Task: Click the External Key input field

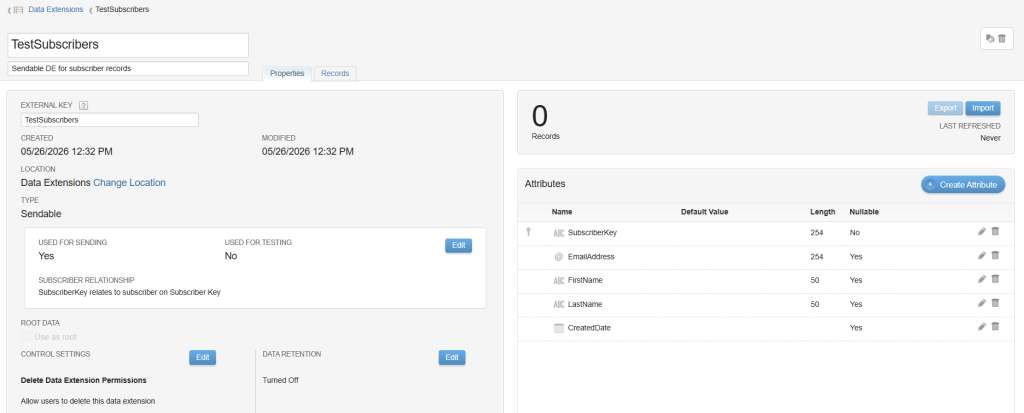Action: coord(110,120)
